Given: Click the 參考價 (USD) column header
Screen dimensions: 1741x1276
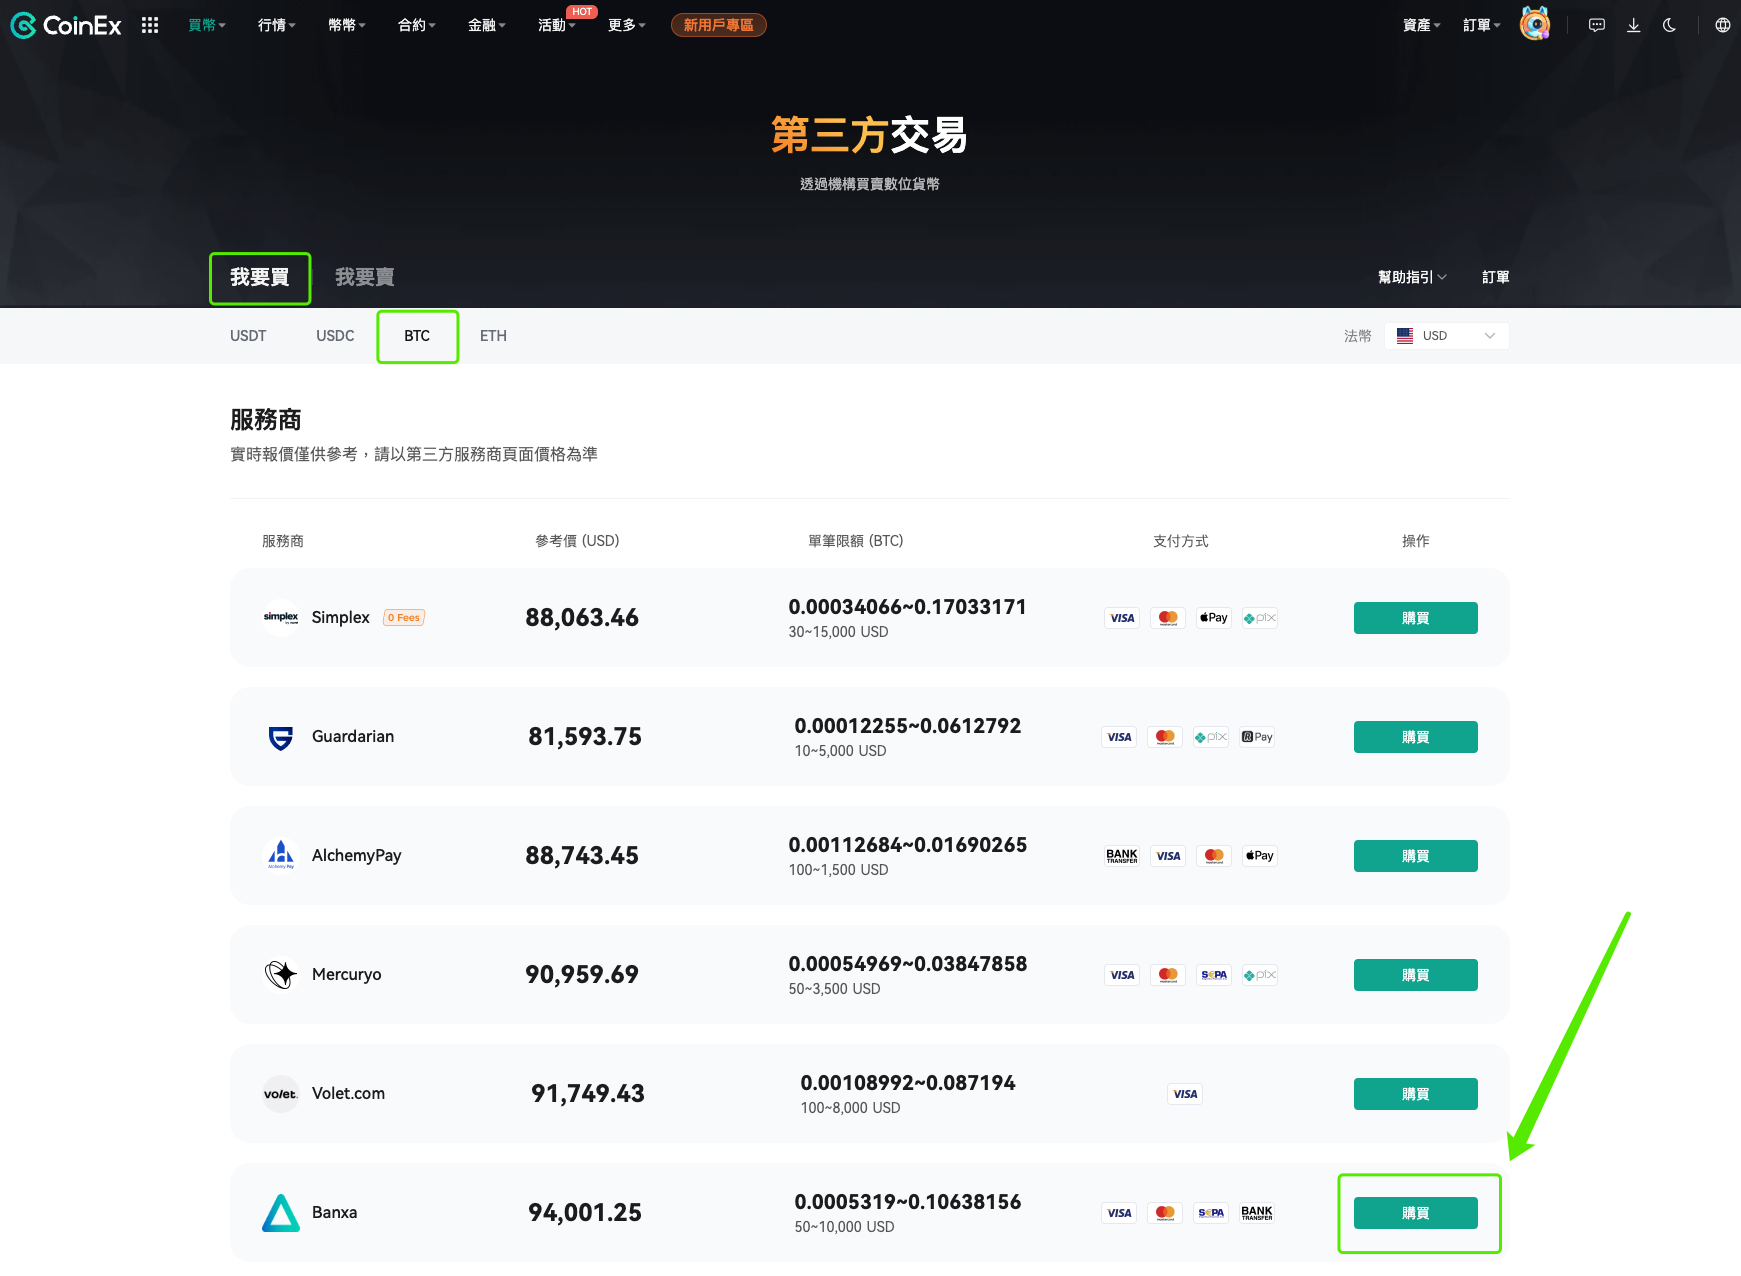Looking at the screenshot, I should tap(577, 541).
